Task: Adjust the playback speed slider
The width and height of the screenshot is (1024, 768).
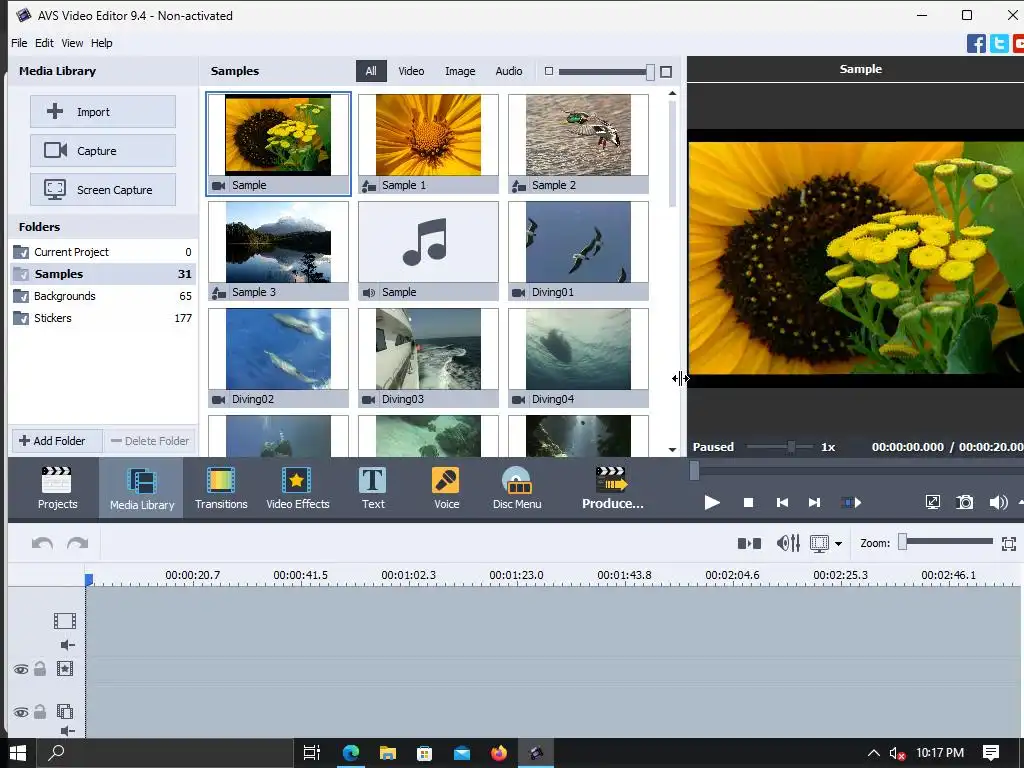Action: point(780,447)
